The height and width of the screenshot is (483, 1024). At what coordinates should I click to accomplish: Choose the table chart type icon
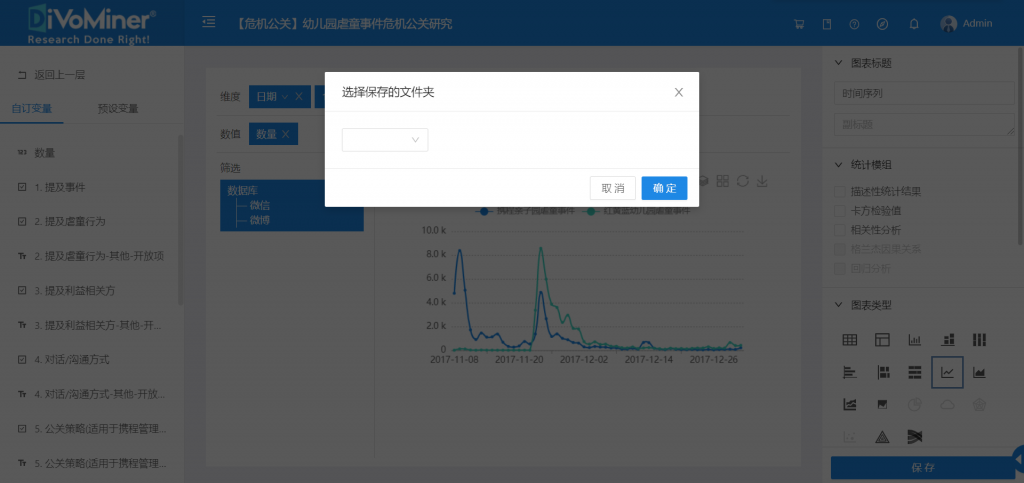coord(849,340)
